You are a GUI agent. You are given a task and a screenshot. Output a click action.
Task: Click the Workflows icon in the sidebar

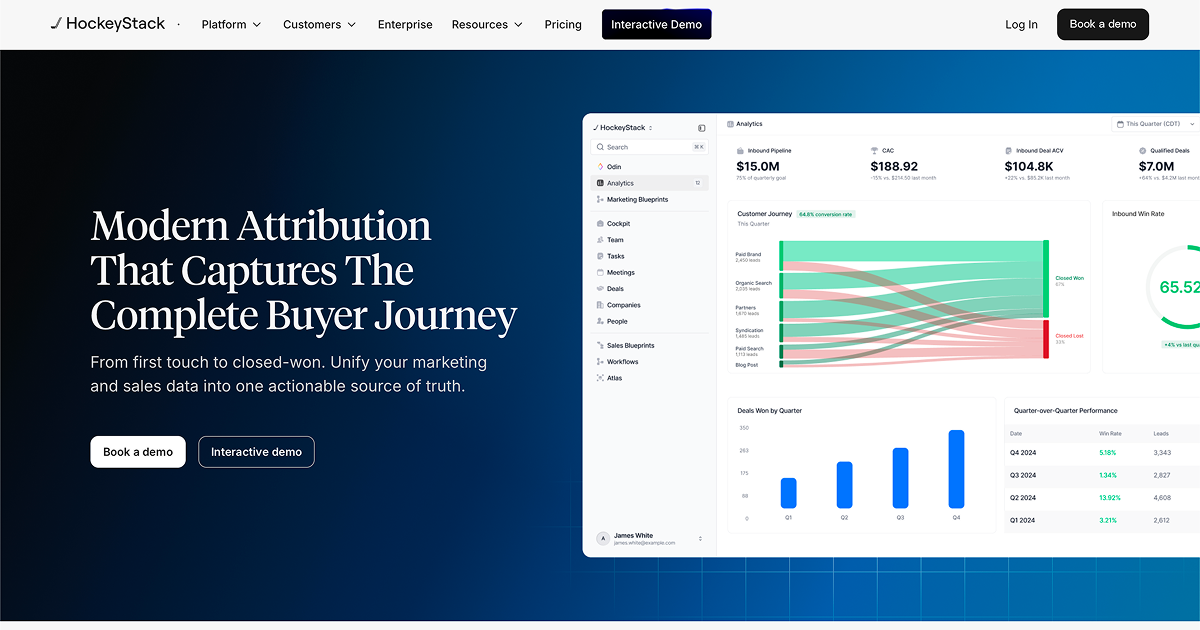600,362
